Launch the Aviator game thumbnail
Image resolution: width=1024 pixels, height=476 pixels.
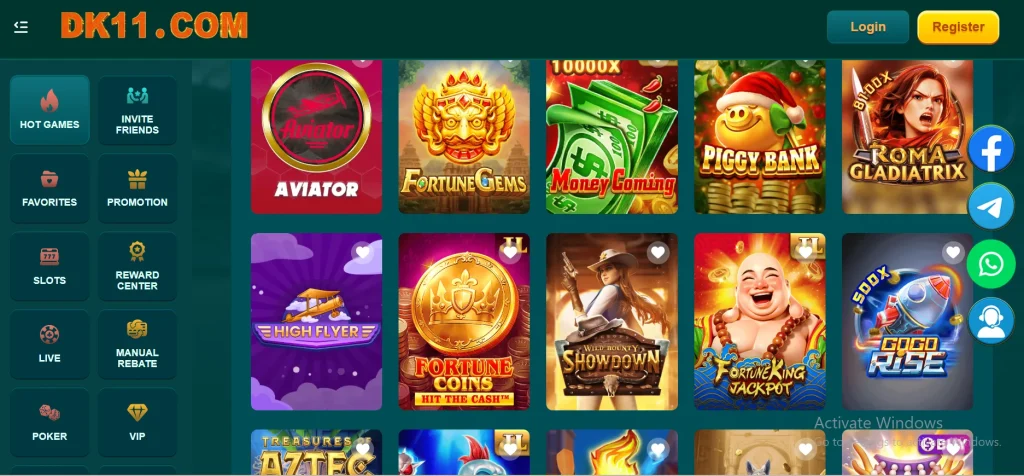[317, 136]
